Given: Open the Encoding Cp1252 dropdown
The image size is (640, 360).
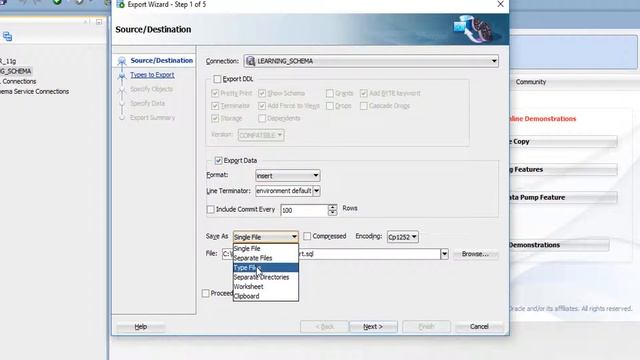Looking at the screenshot, I should click(x=402, y=237).
